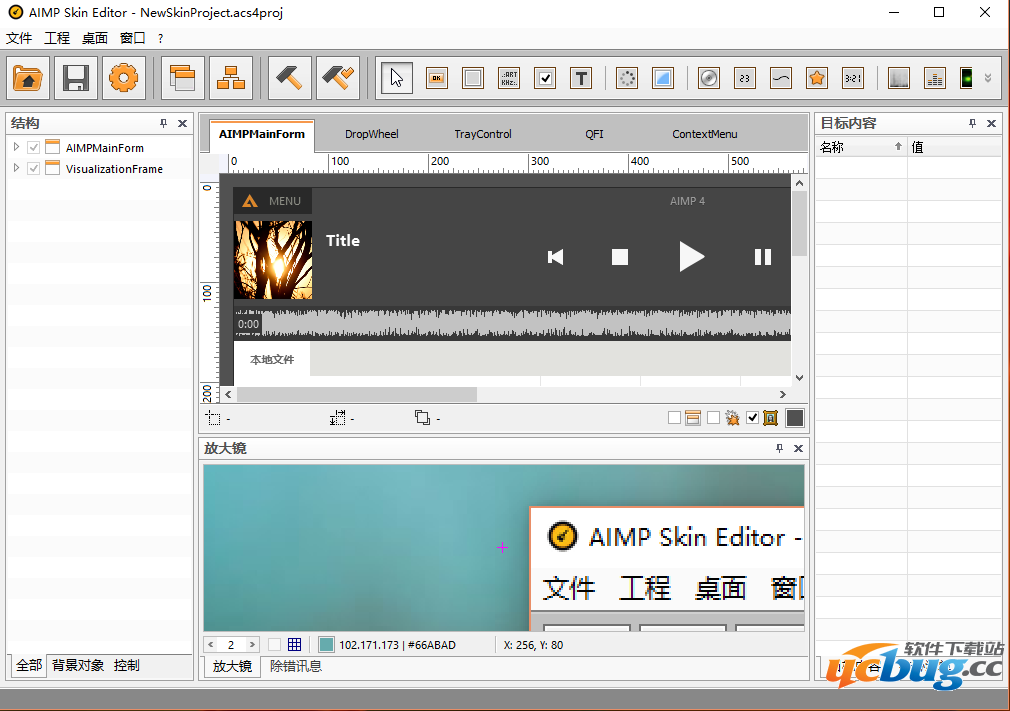
Task: Open the toolbar overflow chevron
Action: pos(988,78)
